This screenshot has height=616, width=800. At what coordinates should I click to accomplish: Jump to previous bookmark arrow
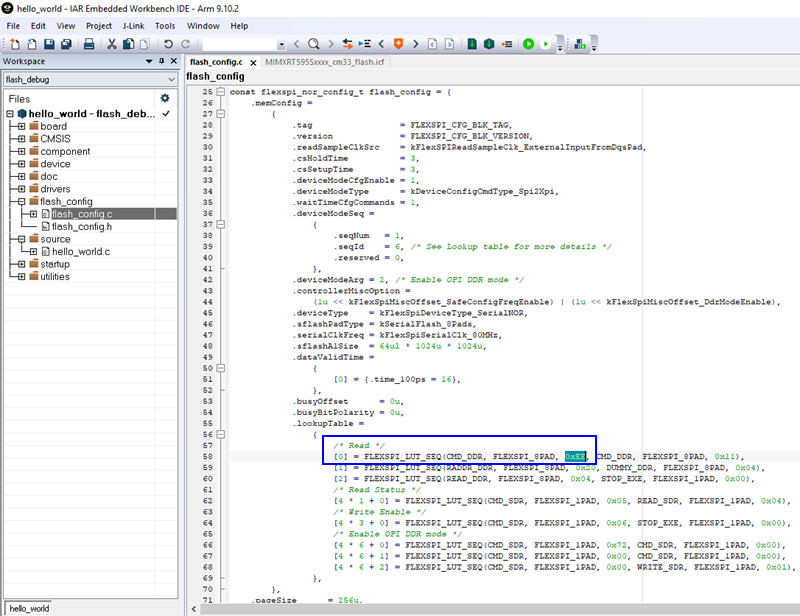381,44
